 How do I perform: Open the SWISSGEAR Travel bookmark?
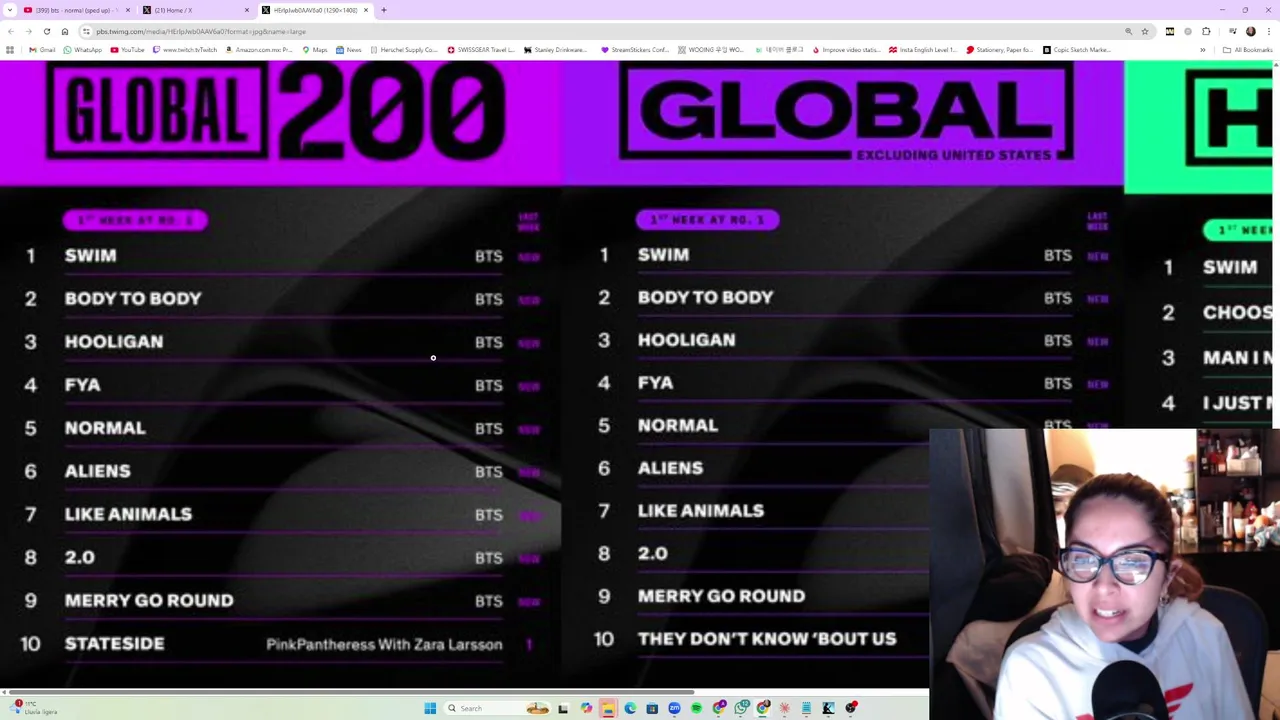481,50
